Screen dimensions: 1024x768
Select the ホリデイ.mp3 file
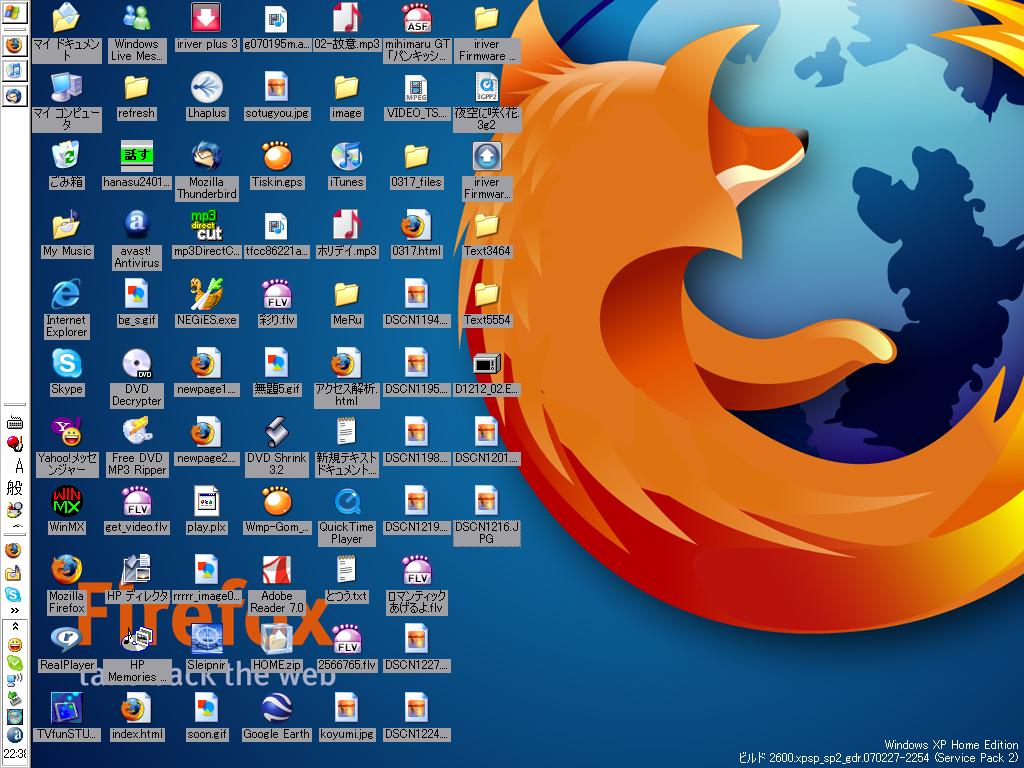pyautogui.click(x=346, y=233)
